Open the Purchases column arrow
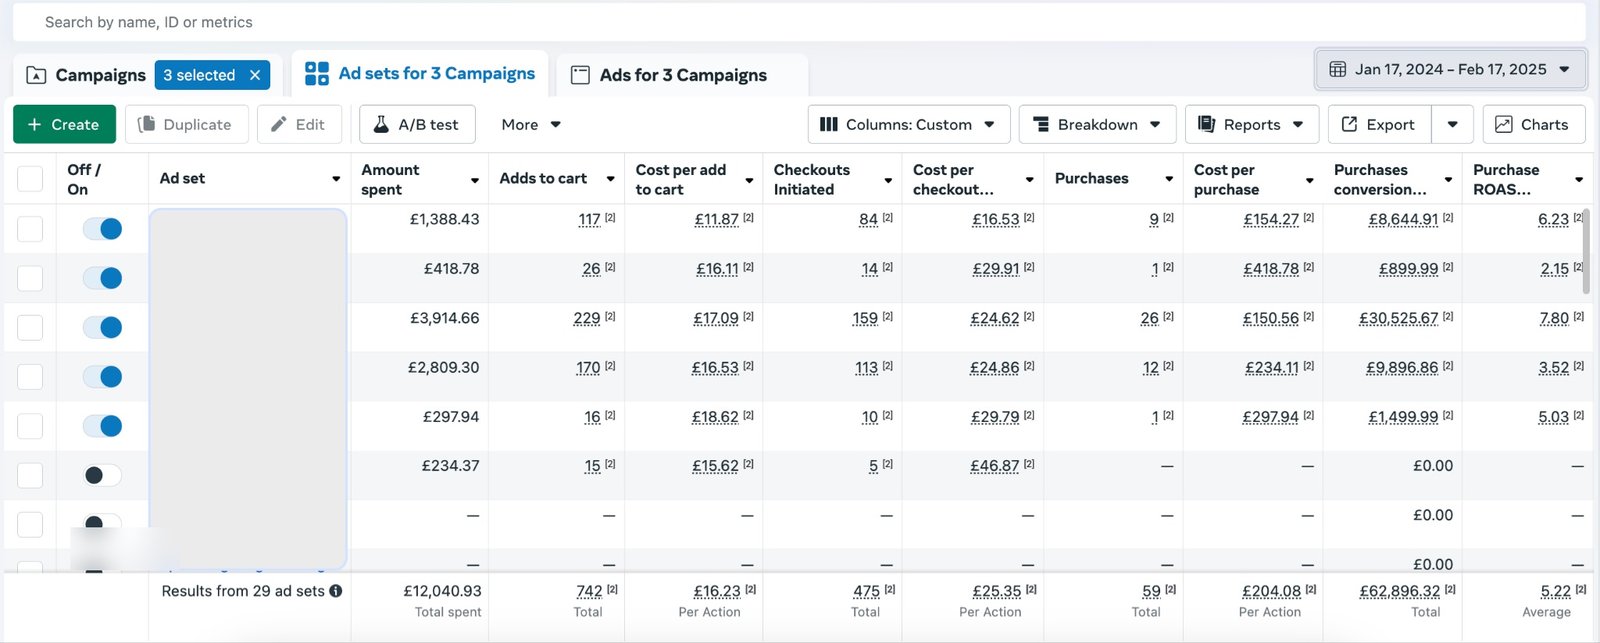The height and width of the screenshot is (643, 1600). coord(1168,179)
